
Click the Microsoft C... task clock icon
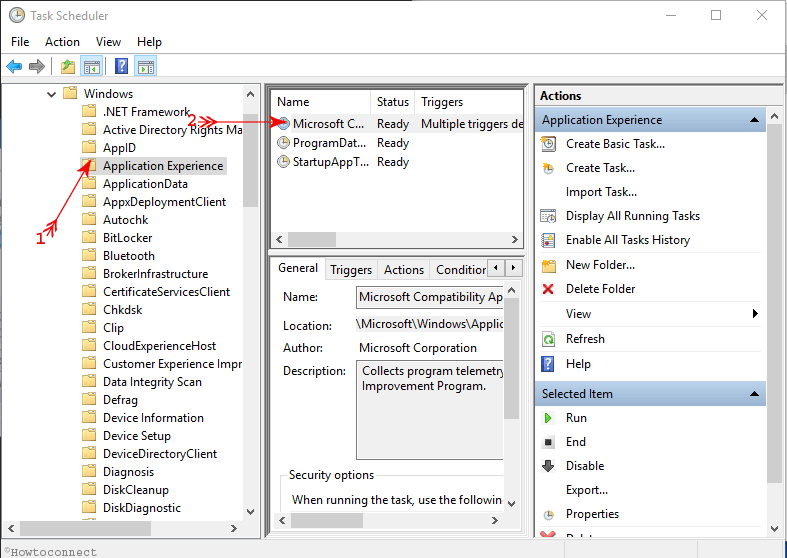(x=284, y=123)
